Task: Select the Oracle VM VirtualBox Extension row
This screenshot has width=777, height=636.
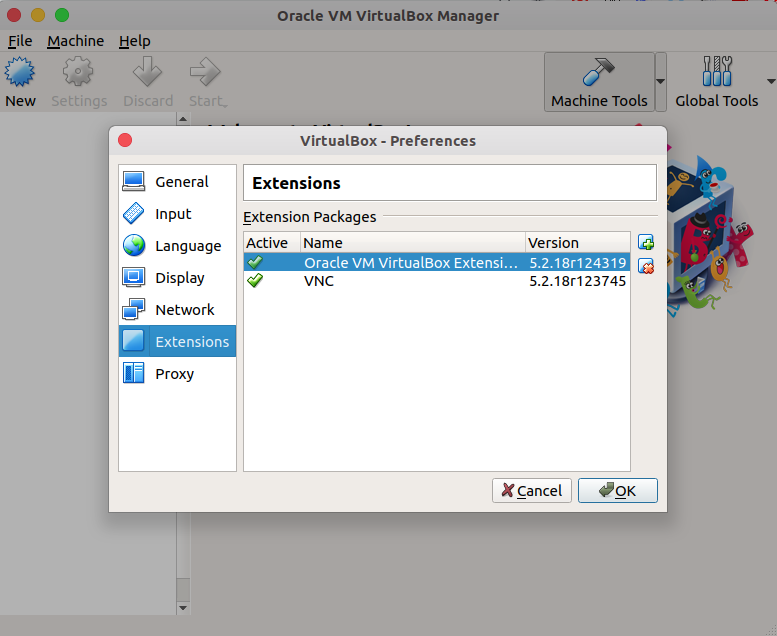Action: click(x=437, y=262)
